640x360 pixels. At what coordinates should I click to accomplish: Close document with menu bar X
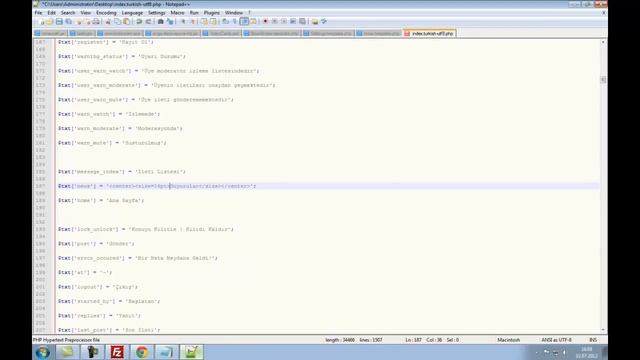604,13
